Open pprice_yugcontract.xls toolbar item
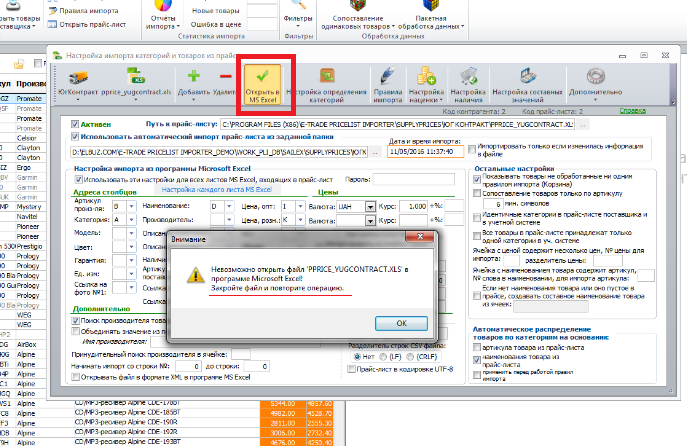Image resolution: width=687 pixels, height=446 pixels. pos(136,85)
